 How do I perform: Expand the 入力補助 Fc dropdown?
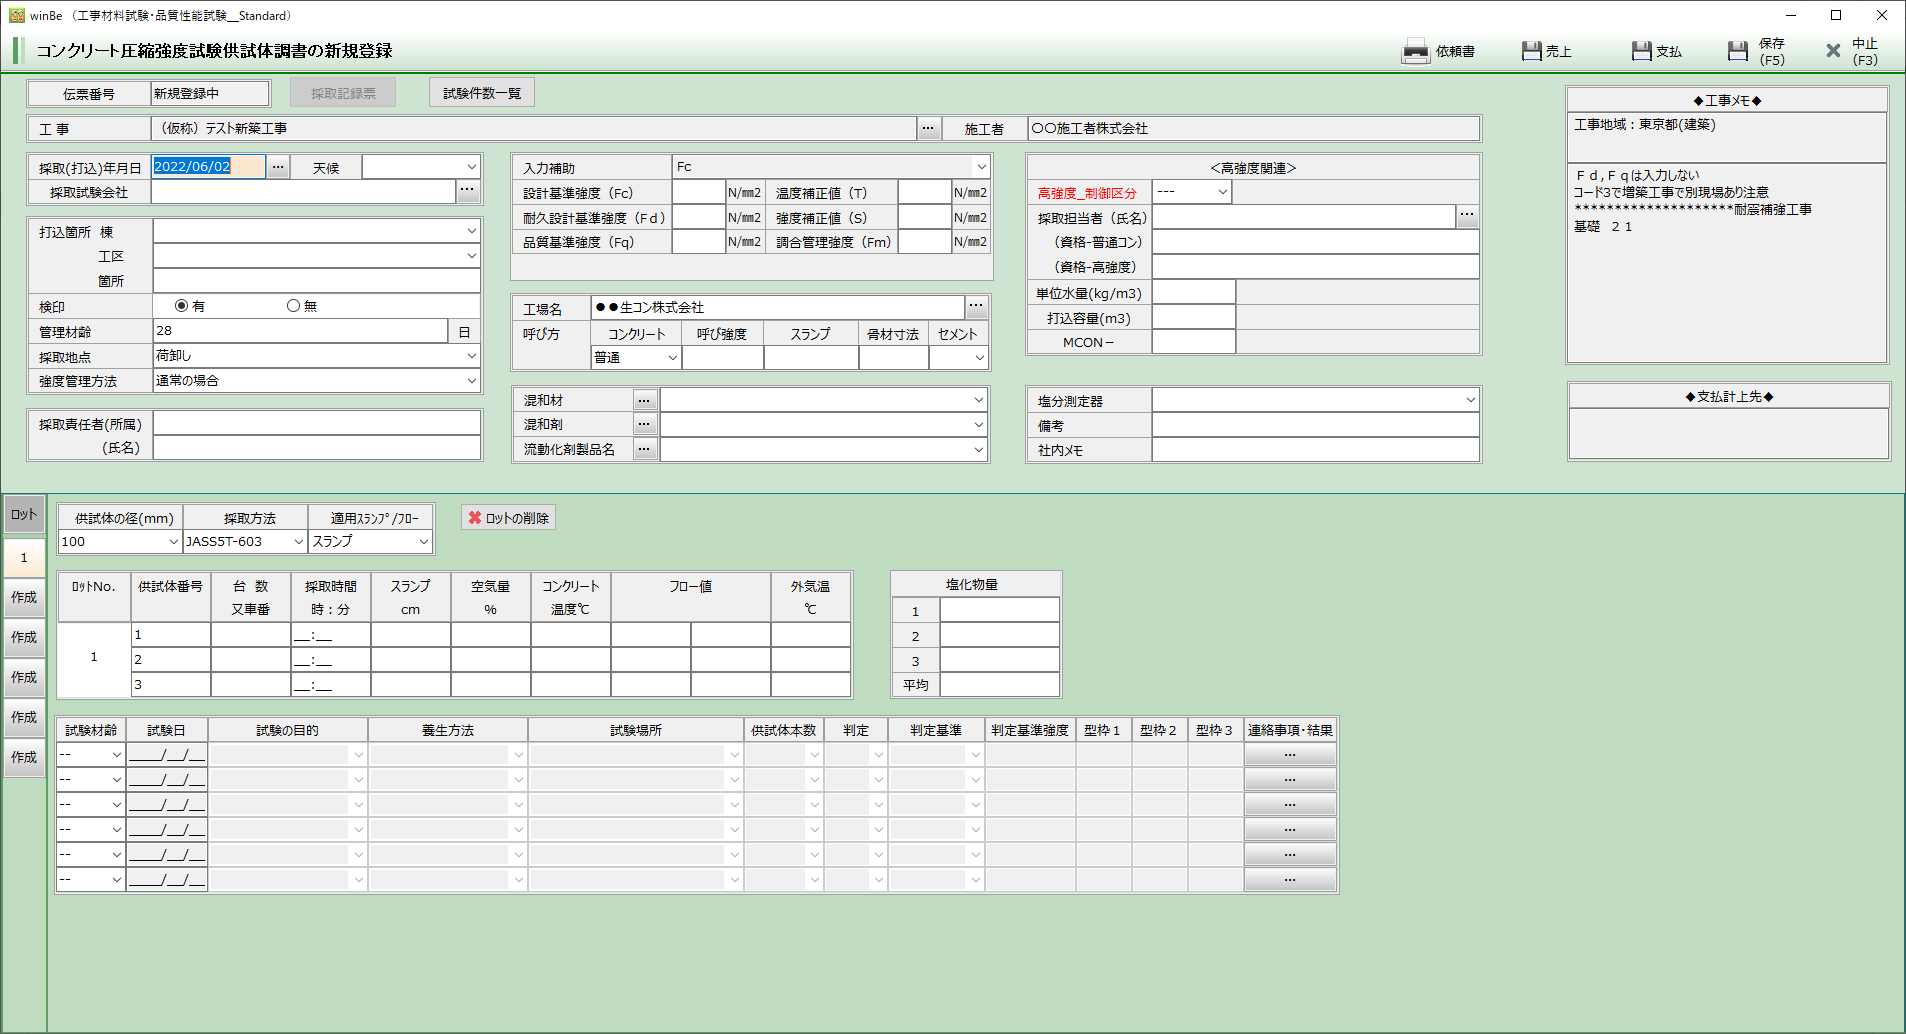(x=981, y=167)
